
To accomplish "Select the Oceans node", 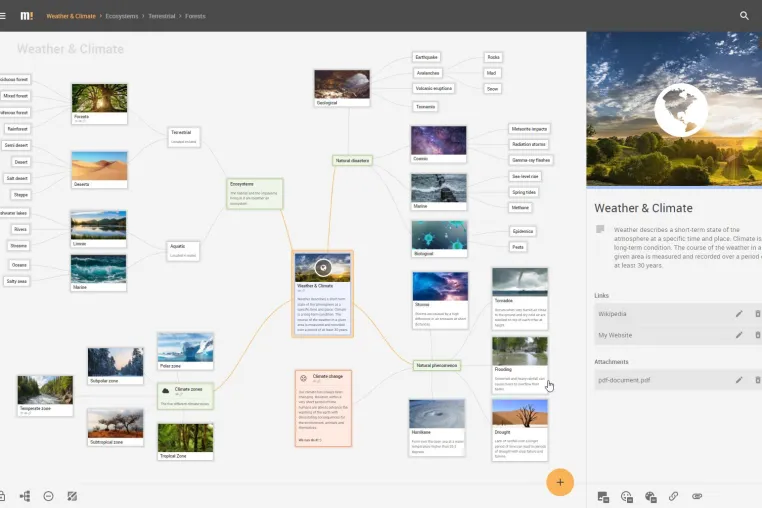I will (x=19, y=265).
